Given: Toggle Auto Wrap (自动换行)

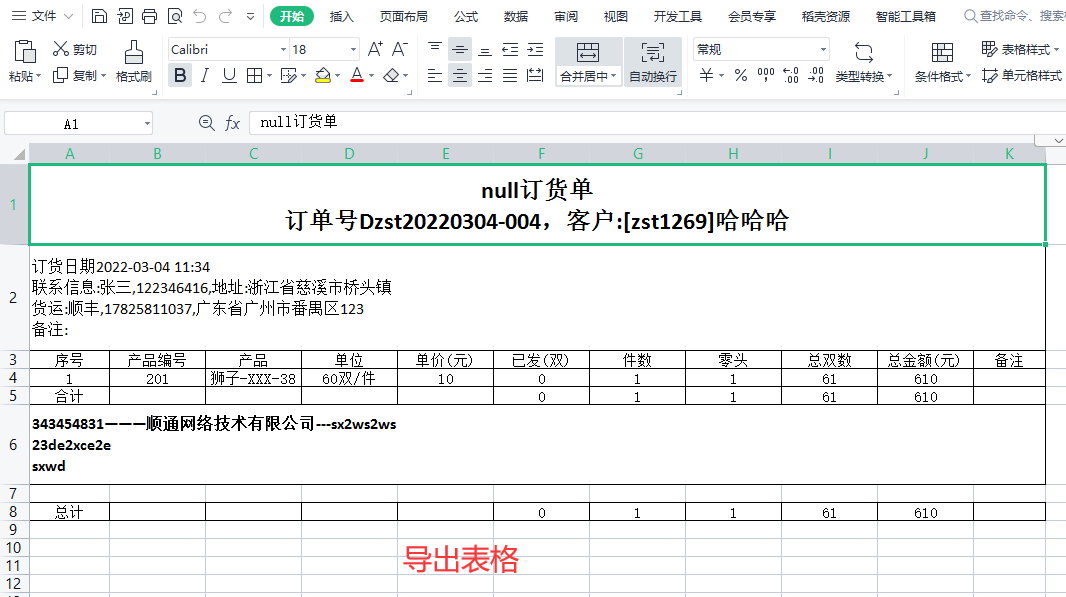Looking at the screenshot, I should click(x=652, y=62).
